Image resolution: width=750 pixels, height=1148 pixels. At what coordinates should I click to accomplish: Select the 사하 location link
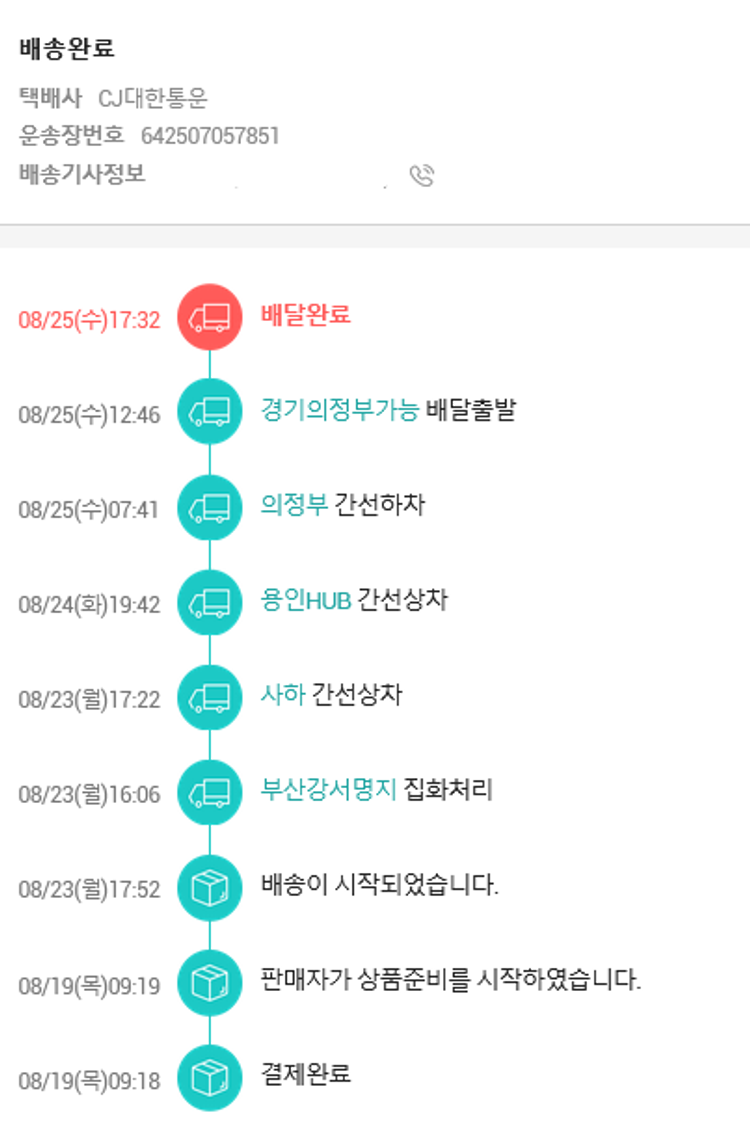tap(282, 695)
